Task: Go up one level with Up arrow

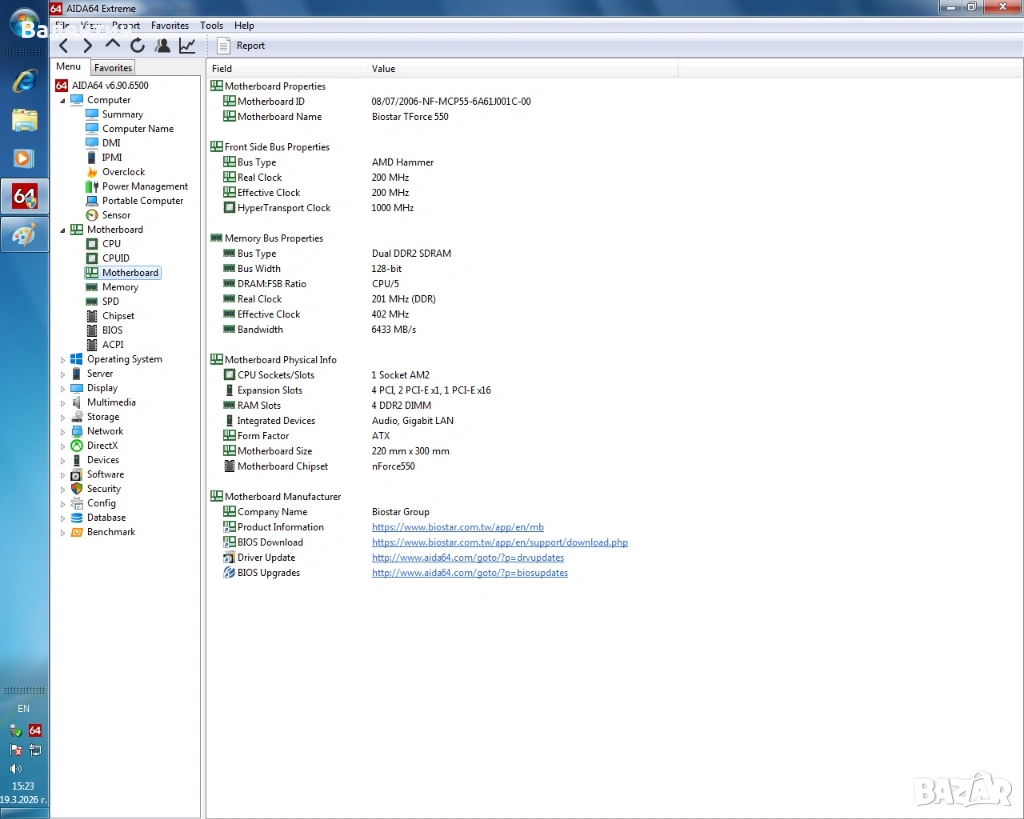Action: click(x=112, y=45)
